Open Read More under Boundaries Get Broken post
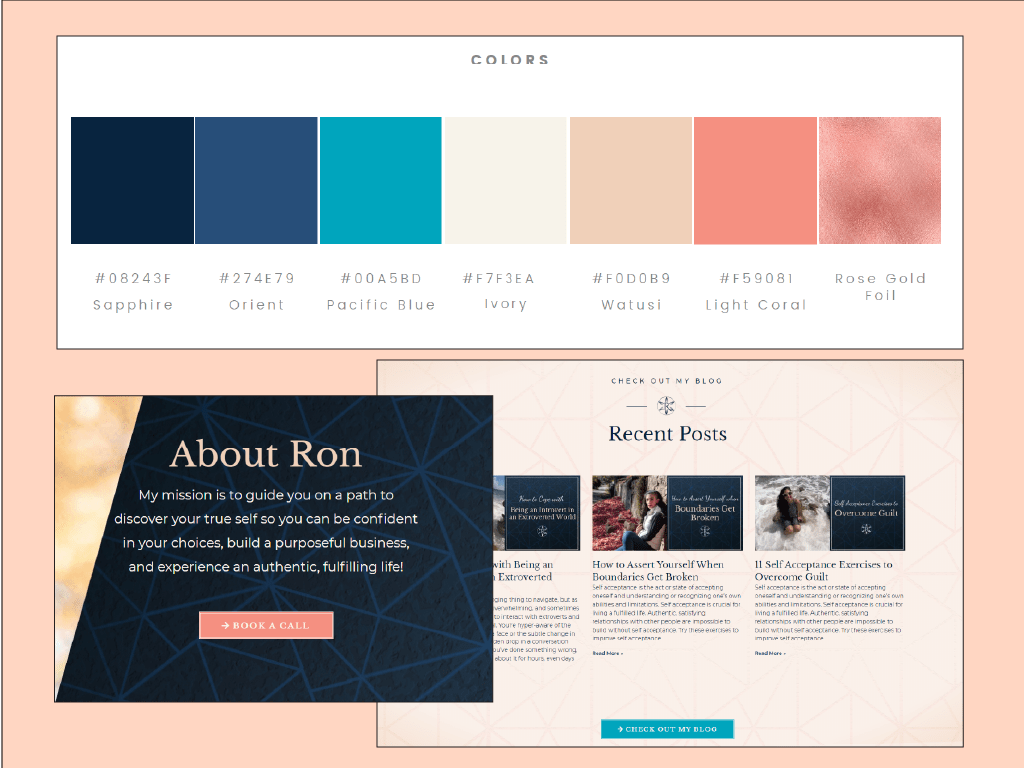Image resolution: width=1024 pixels, height=768 pixels. tap(607, 653)
